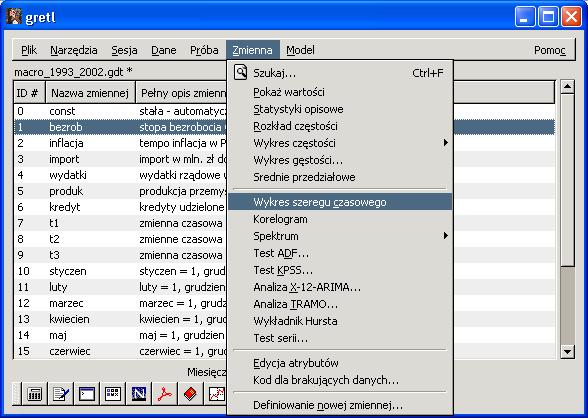Click the vertical scrollbar thumb
This screenshot has width=588, height=418.
click(x=567, y=180)
